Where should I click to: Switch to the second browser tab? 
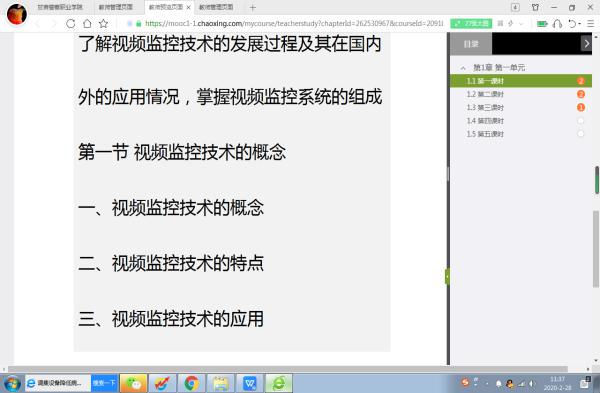tap(116, 7)
